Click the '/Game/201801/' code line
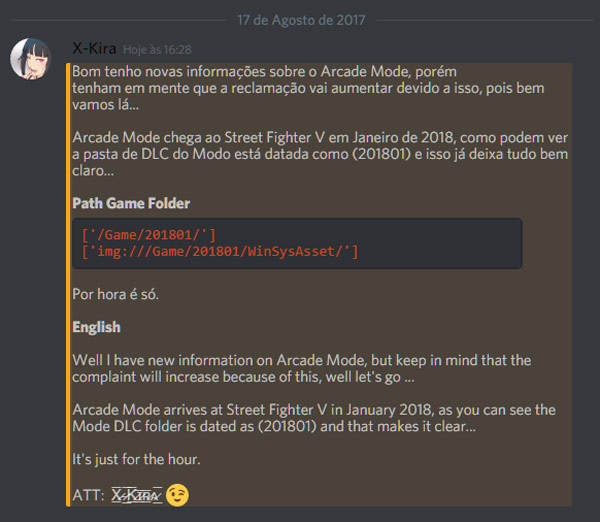 pyautogui.click(x=148, y=234)
